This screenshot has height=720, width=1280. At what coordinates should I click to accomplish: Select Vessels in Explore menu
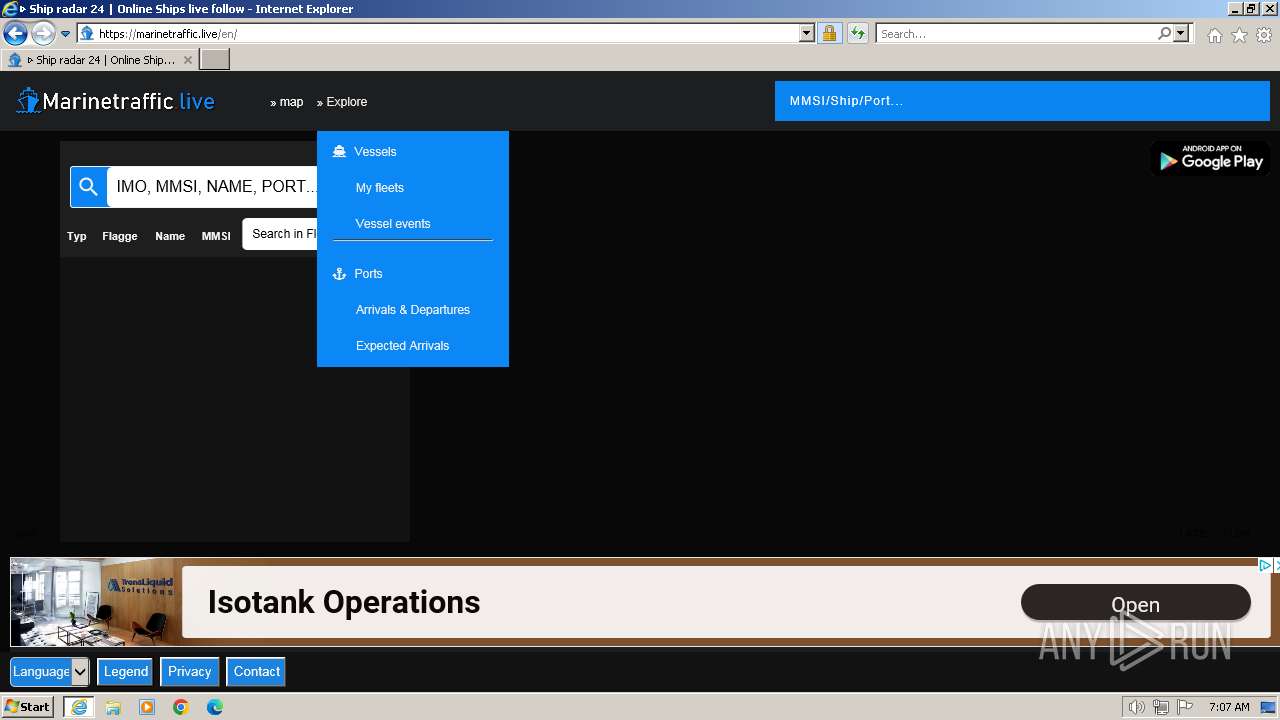(x=375, y=151)
